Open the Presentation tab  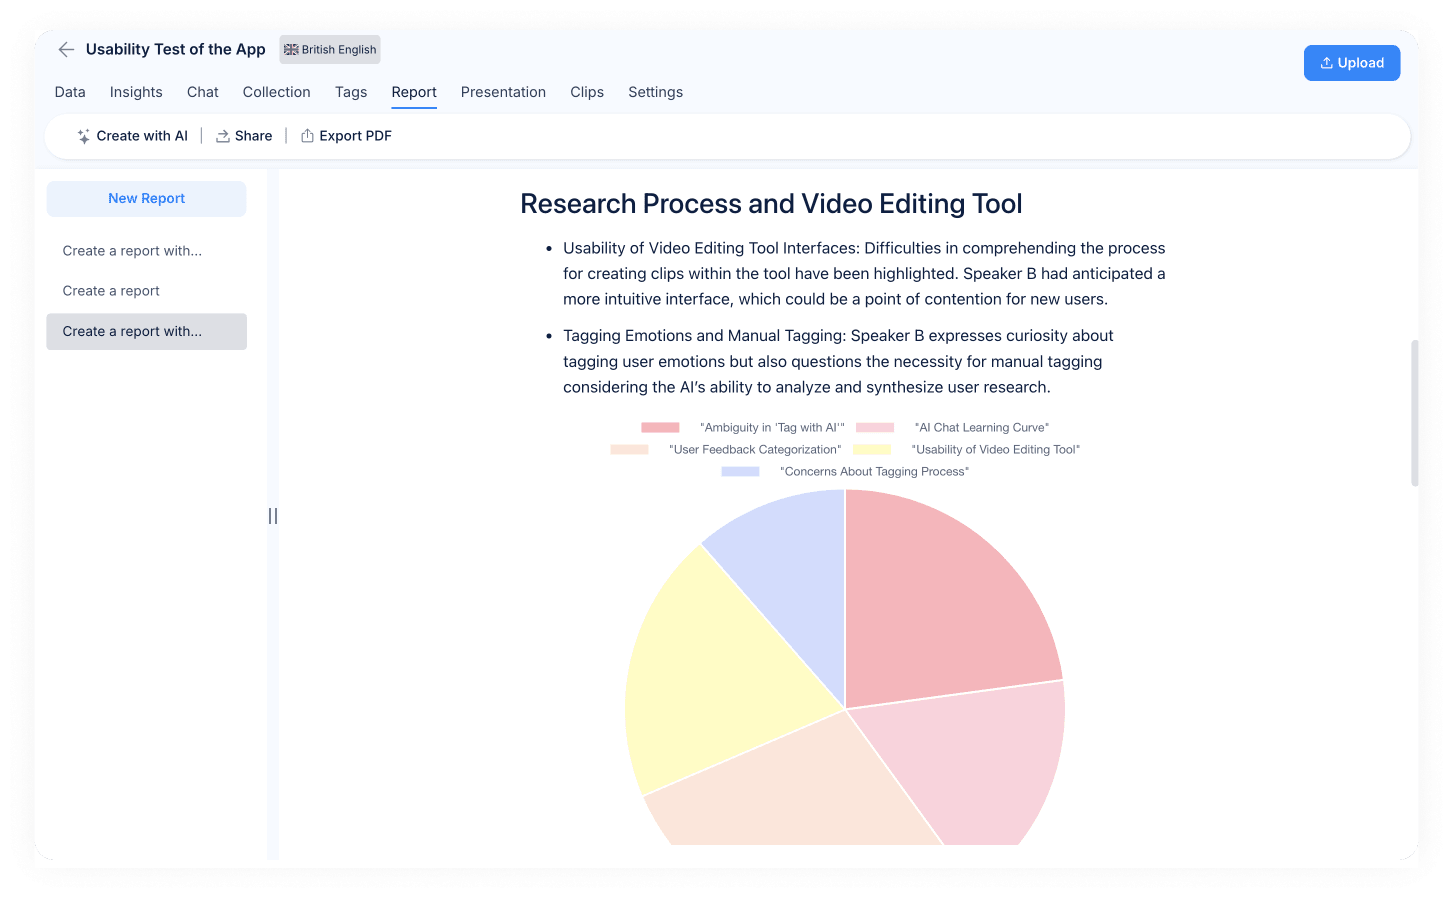click(x=503, y=92)
